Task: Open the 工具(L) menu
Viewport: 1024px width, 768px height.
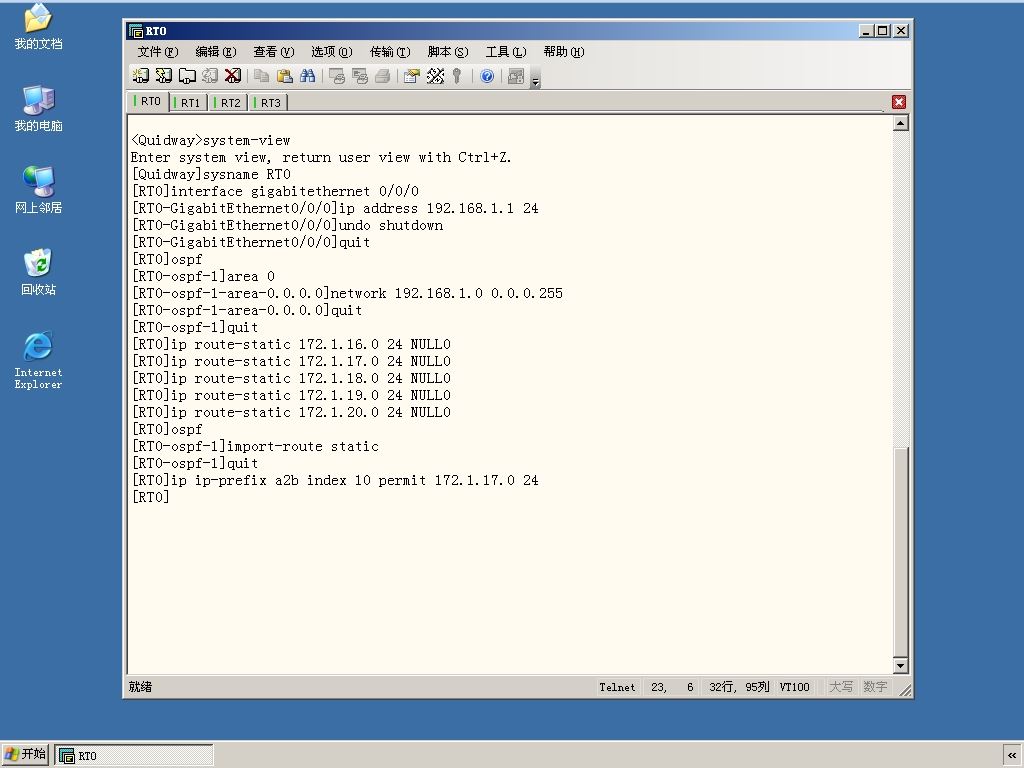Action: (506, 52)
